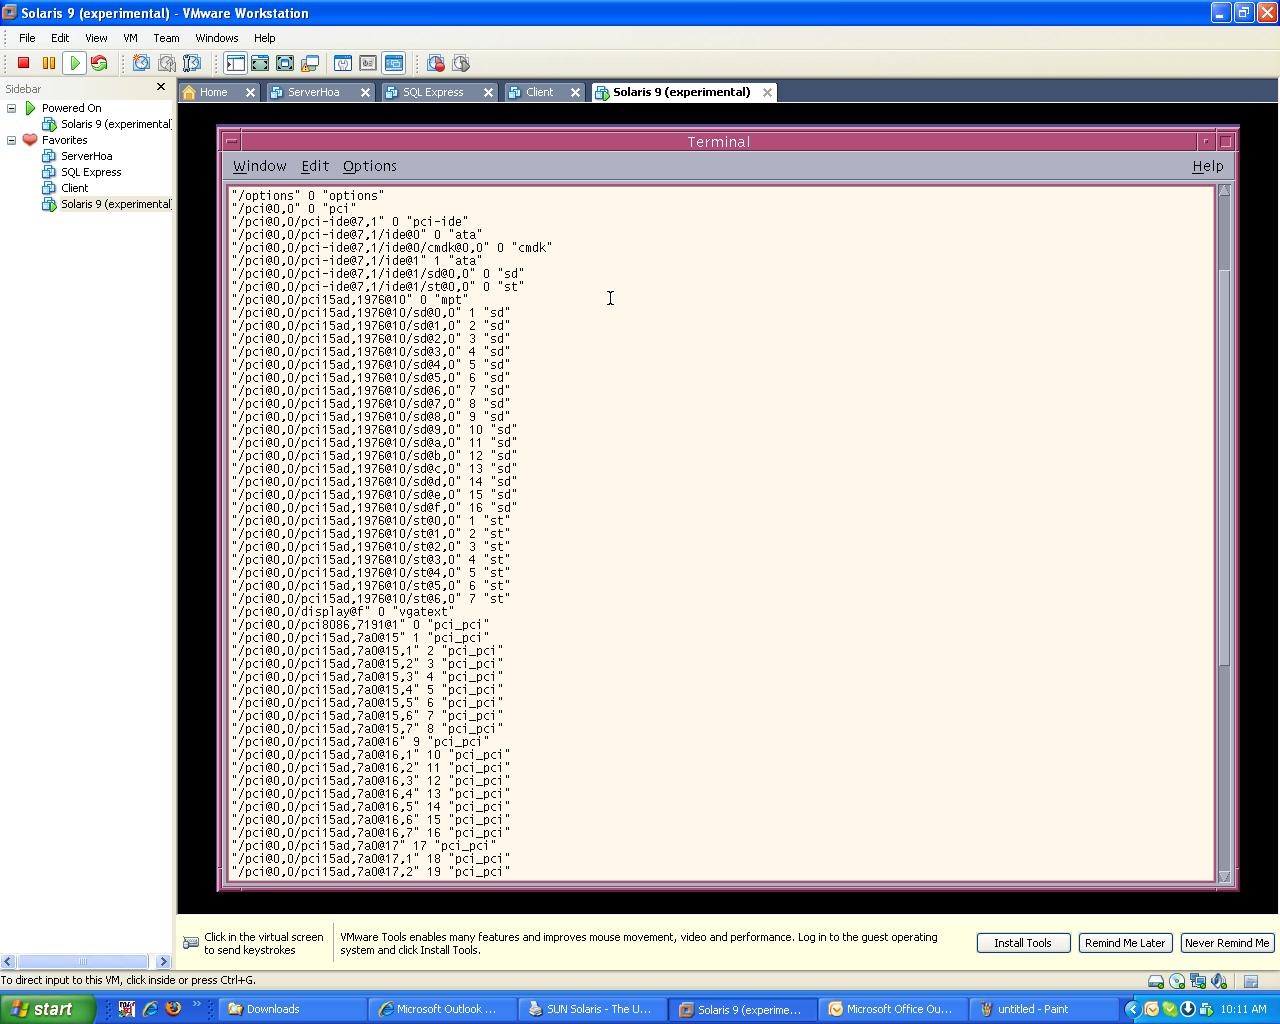Click the sound device status icon
This screenshot has height=1024, width=1280.
(1218, 981)
